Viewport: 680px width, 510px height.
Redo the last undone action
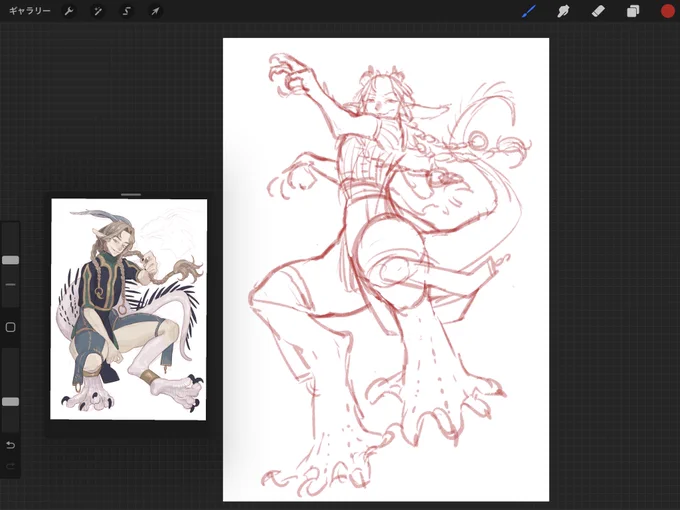point(10,466)
